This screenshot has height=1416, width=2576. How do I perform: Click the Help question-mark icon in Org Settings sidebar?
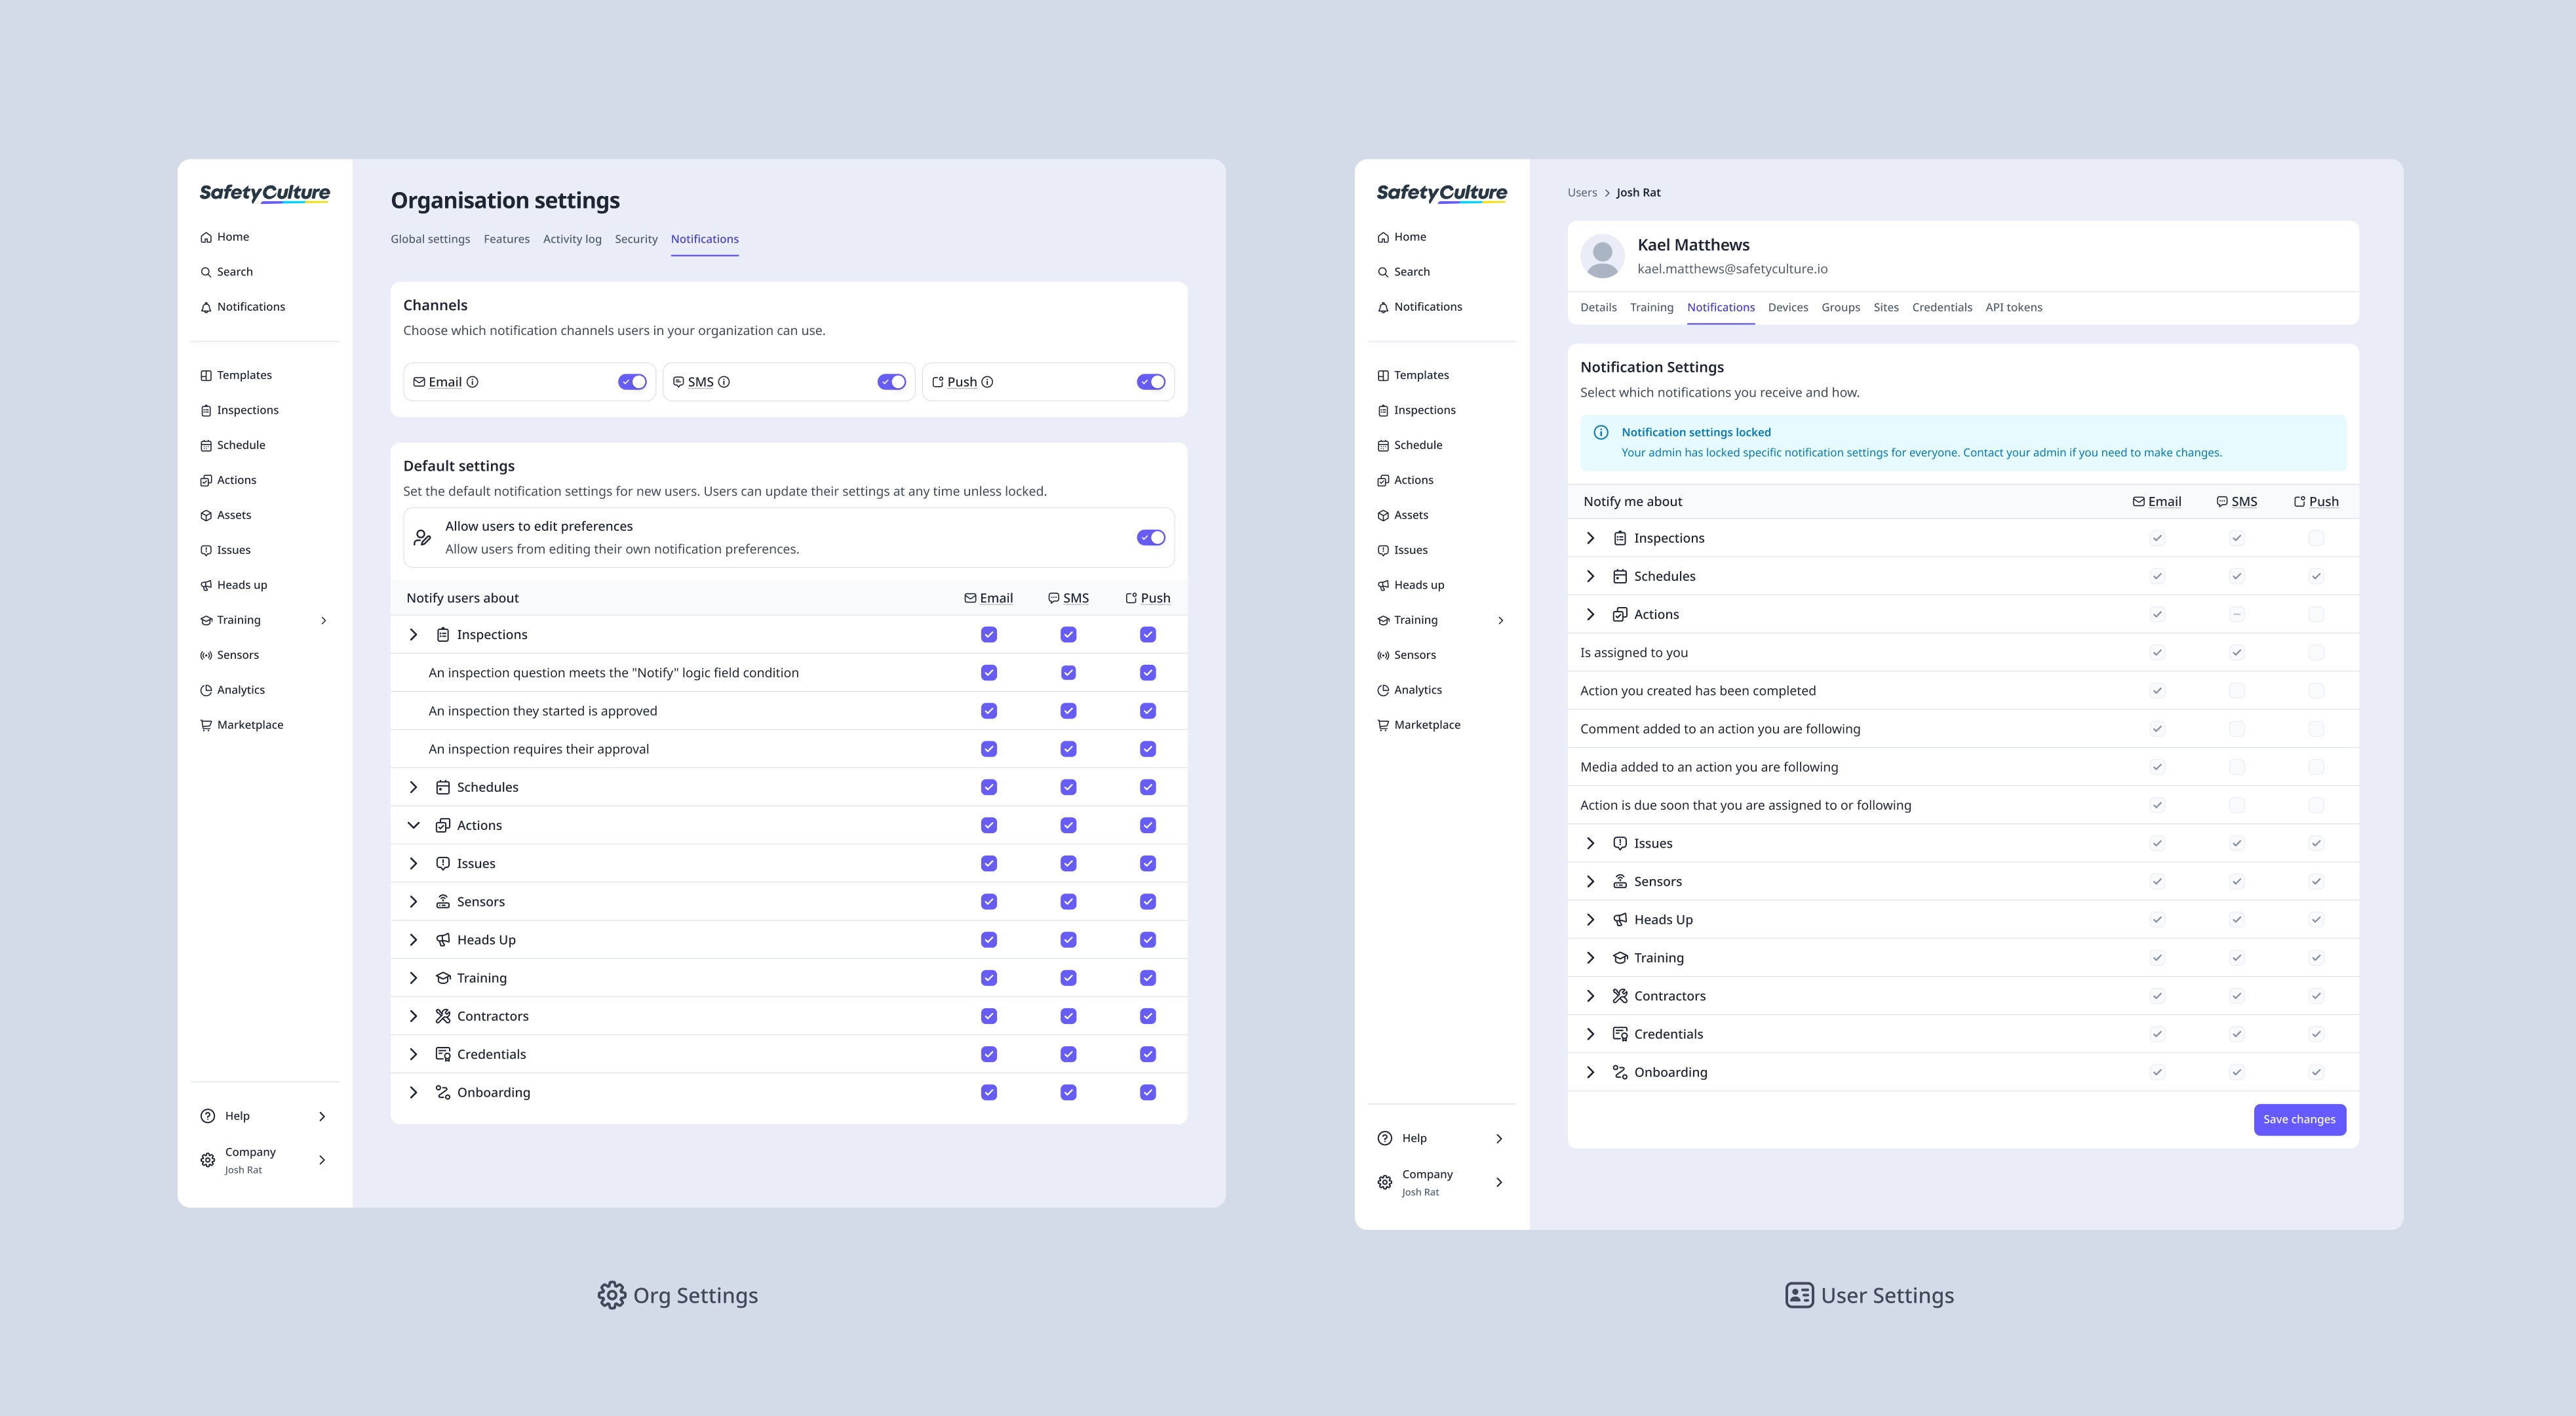coord(208,1116)
